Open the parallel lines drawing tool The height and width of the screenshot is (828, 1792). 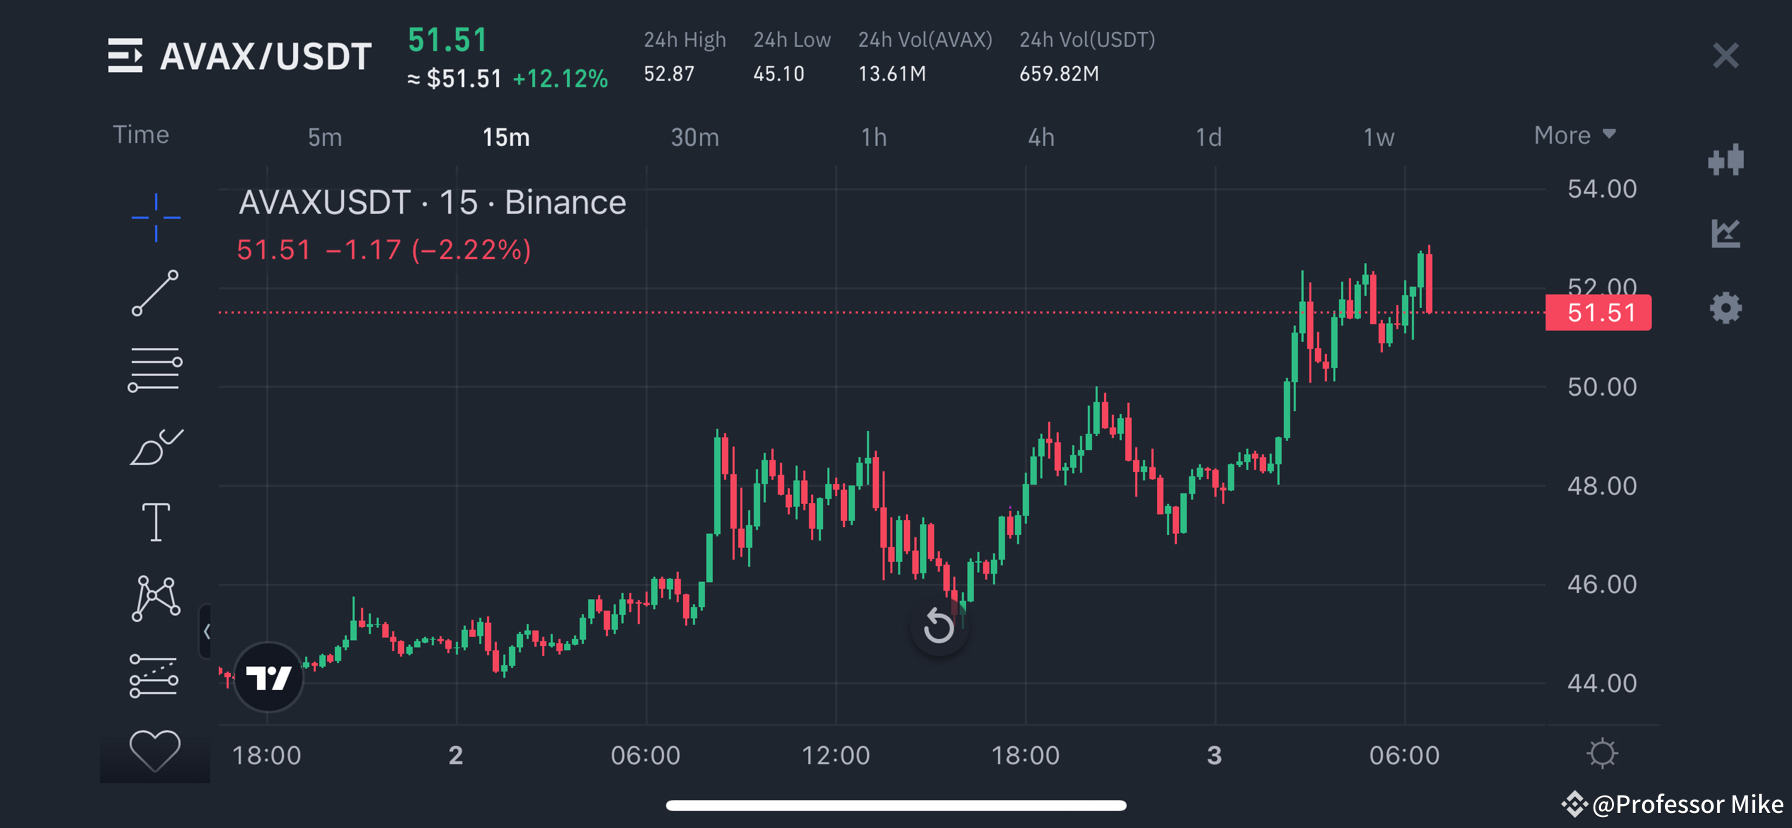tap(156, 368)
